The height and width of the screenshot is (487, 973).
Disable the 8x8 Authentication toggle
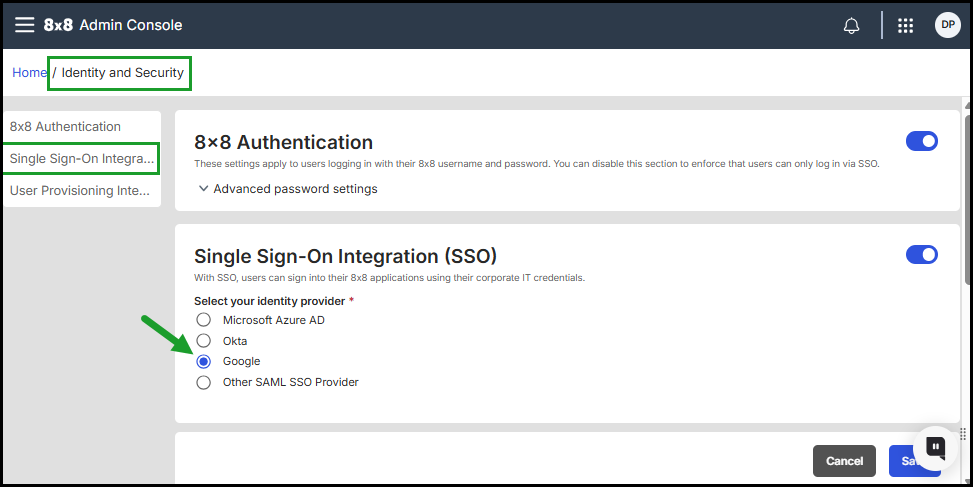921,141
